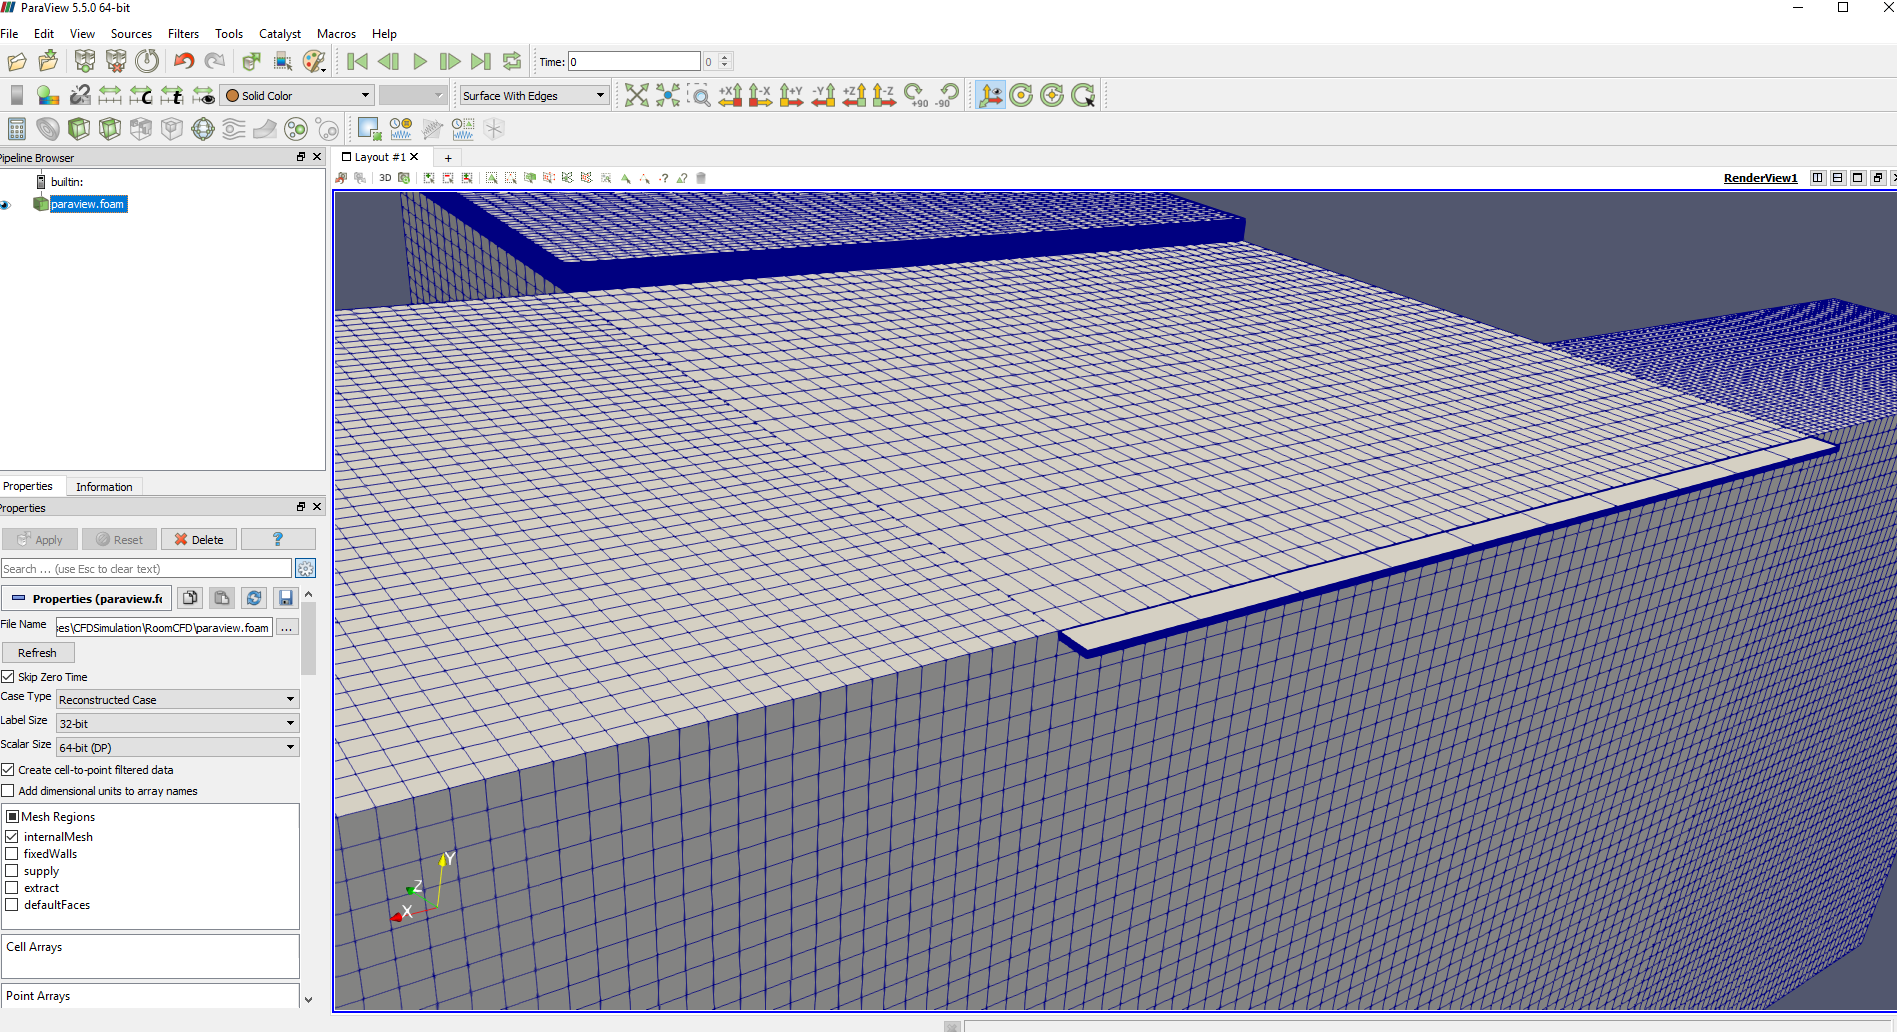Apply the Contour filter
Viewport: 1897px width, 1032px height.
pos(48,128)
